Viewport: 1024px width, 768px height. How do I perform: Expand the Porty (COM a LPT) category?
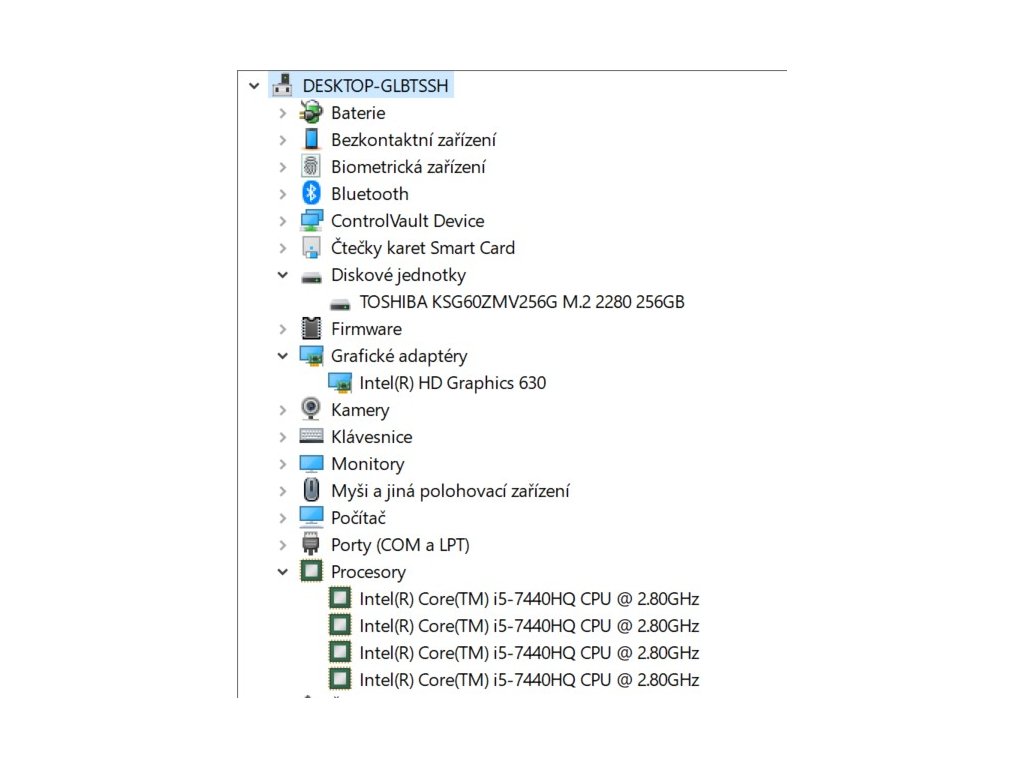tap(282, 545)
